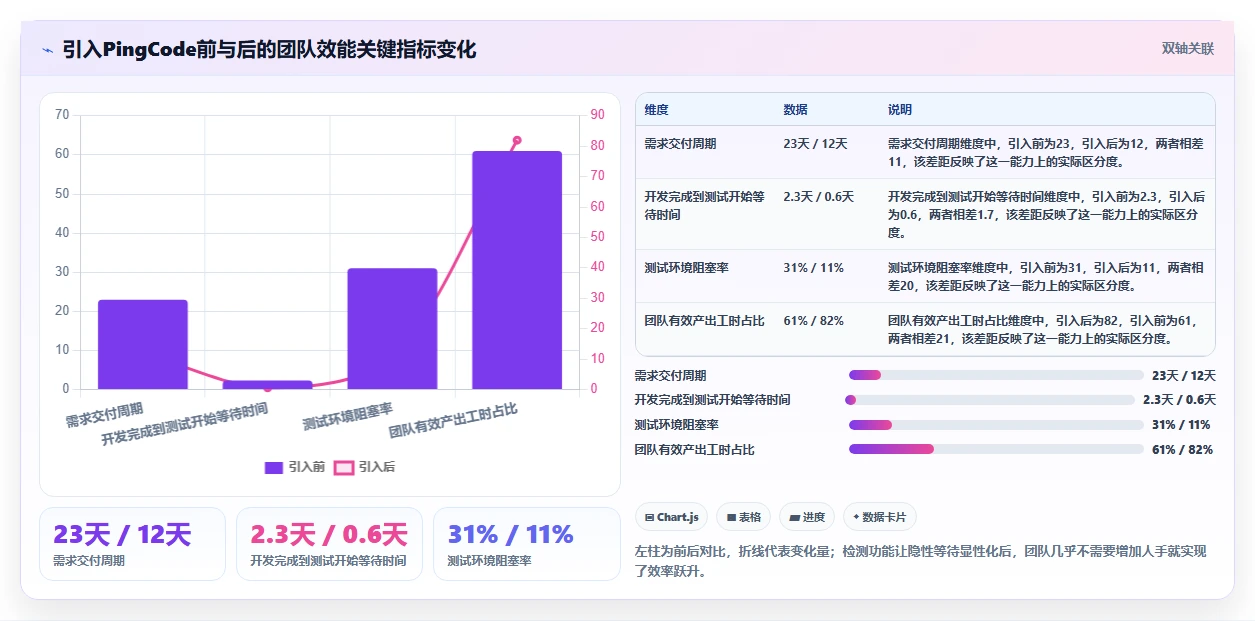Click the lightning icon beside the dashboard title

pyautogui.click(x=48, y=49)
